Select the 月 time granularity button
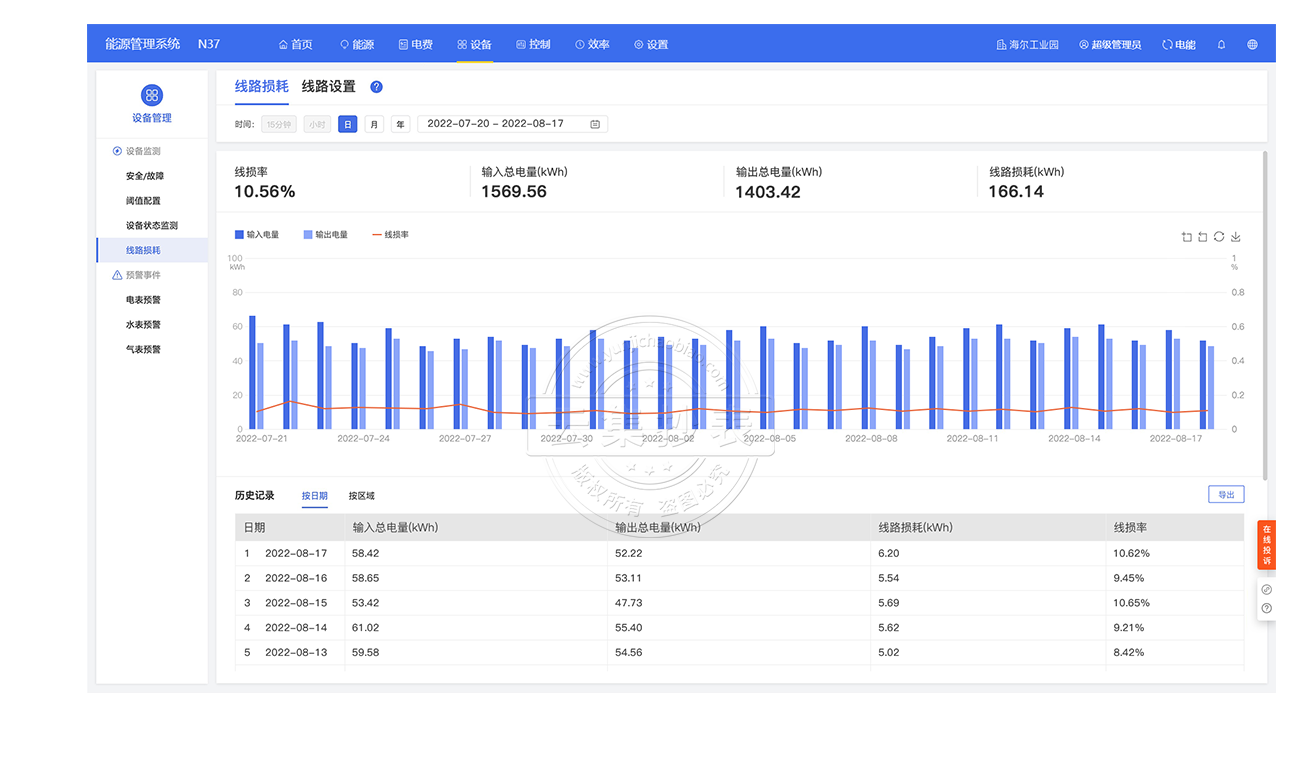 [374, 125]
